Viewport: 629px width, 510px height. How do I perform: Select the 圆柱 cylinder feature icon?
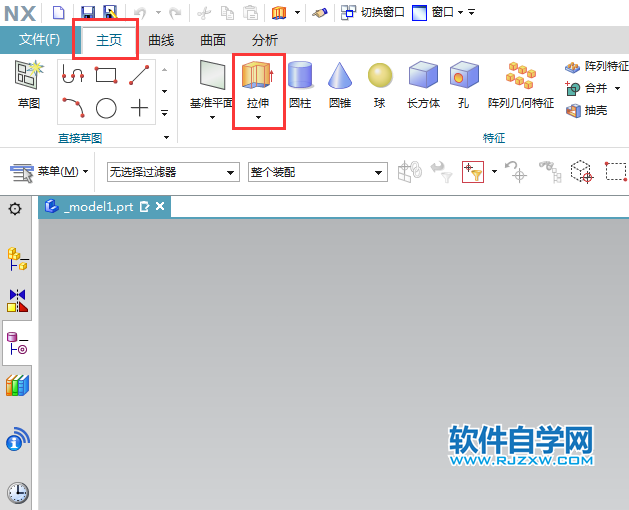point(300,78)
